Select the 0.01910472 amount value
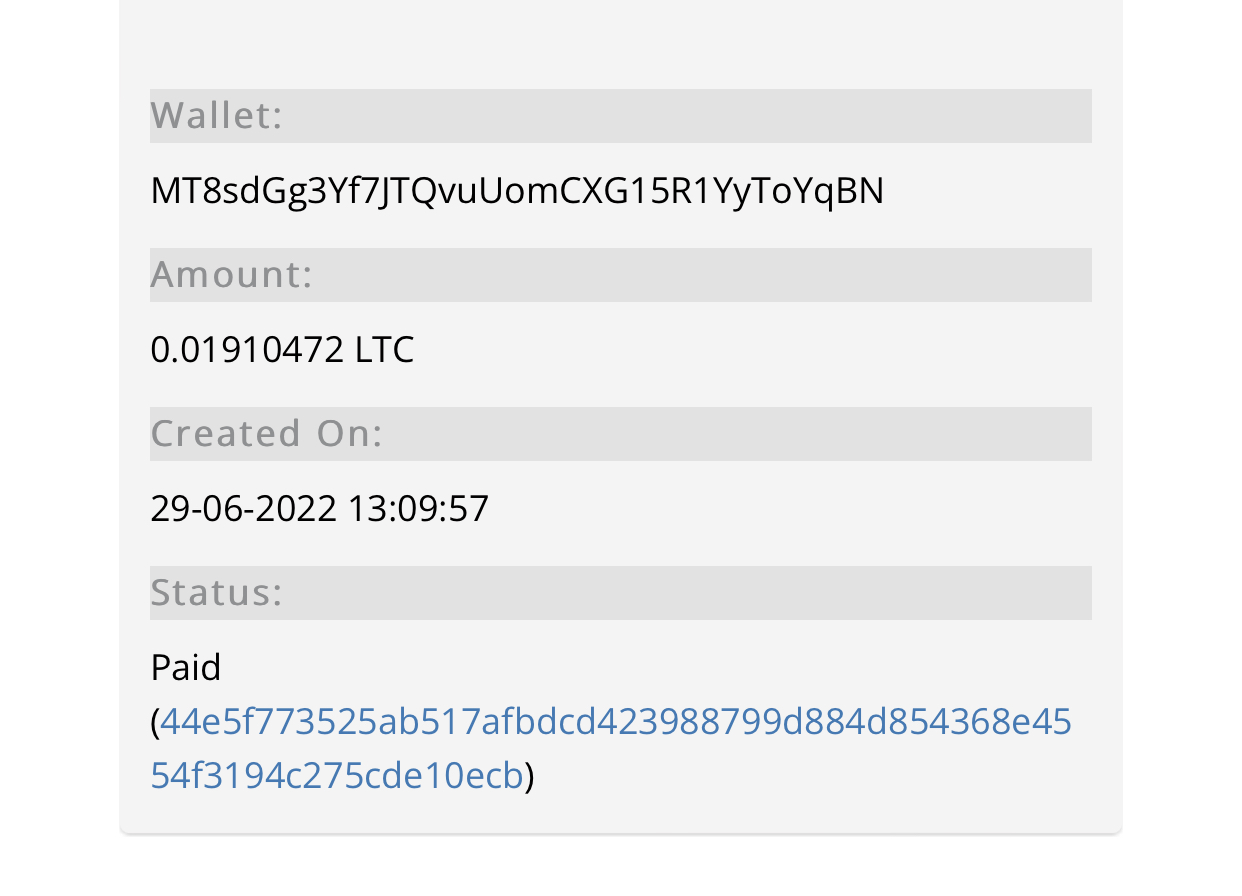1242x896 pixels. pyautogui.click(x=247, y=350)
